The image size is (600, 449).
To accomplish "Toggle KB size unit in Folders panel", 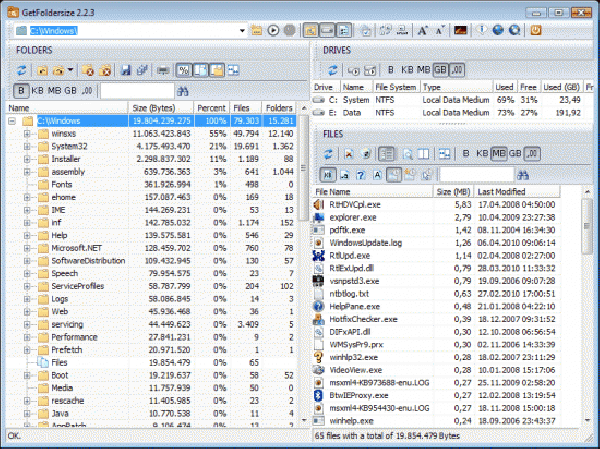I will click(x=37, y=90).
